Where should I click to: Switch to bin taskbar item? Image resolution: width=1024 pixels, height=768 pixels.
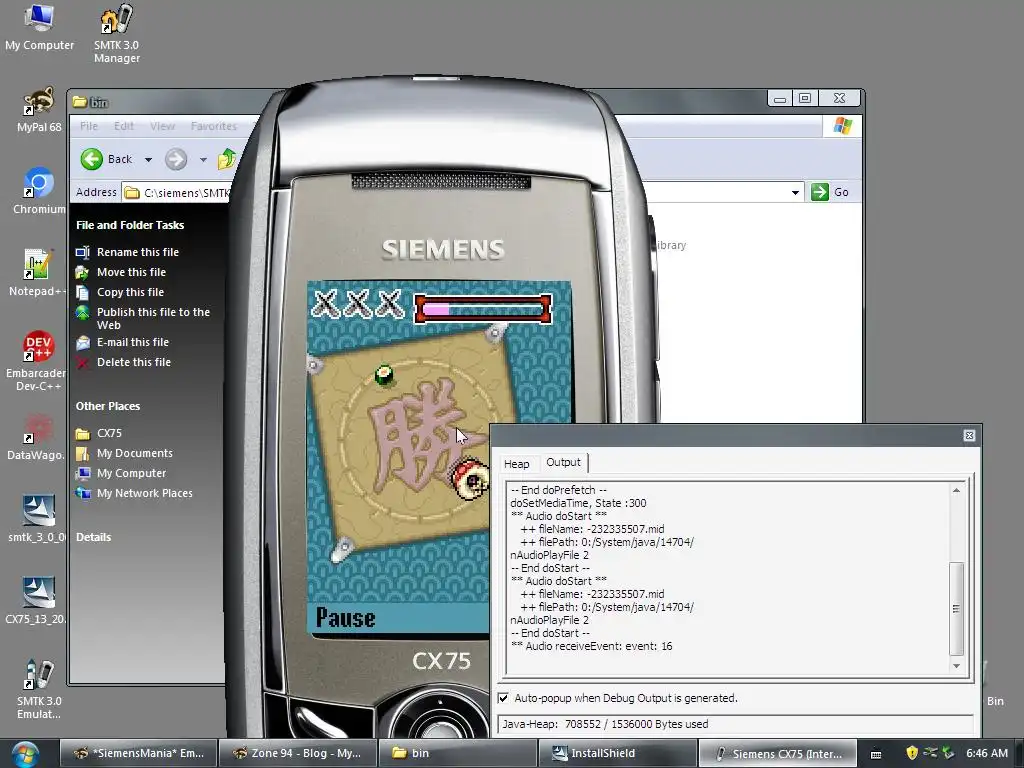coord(458,754)
